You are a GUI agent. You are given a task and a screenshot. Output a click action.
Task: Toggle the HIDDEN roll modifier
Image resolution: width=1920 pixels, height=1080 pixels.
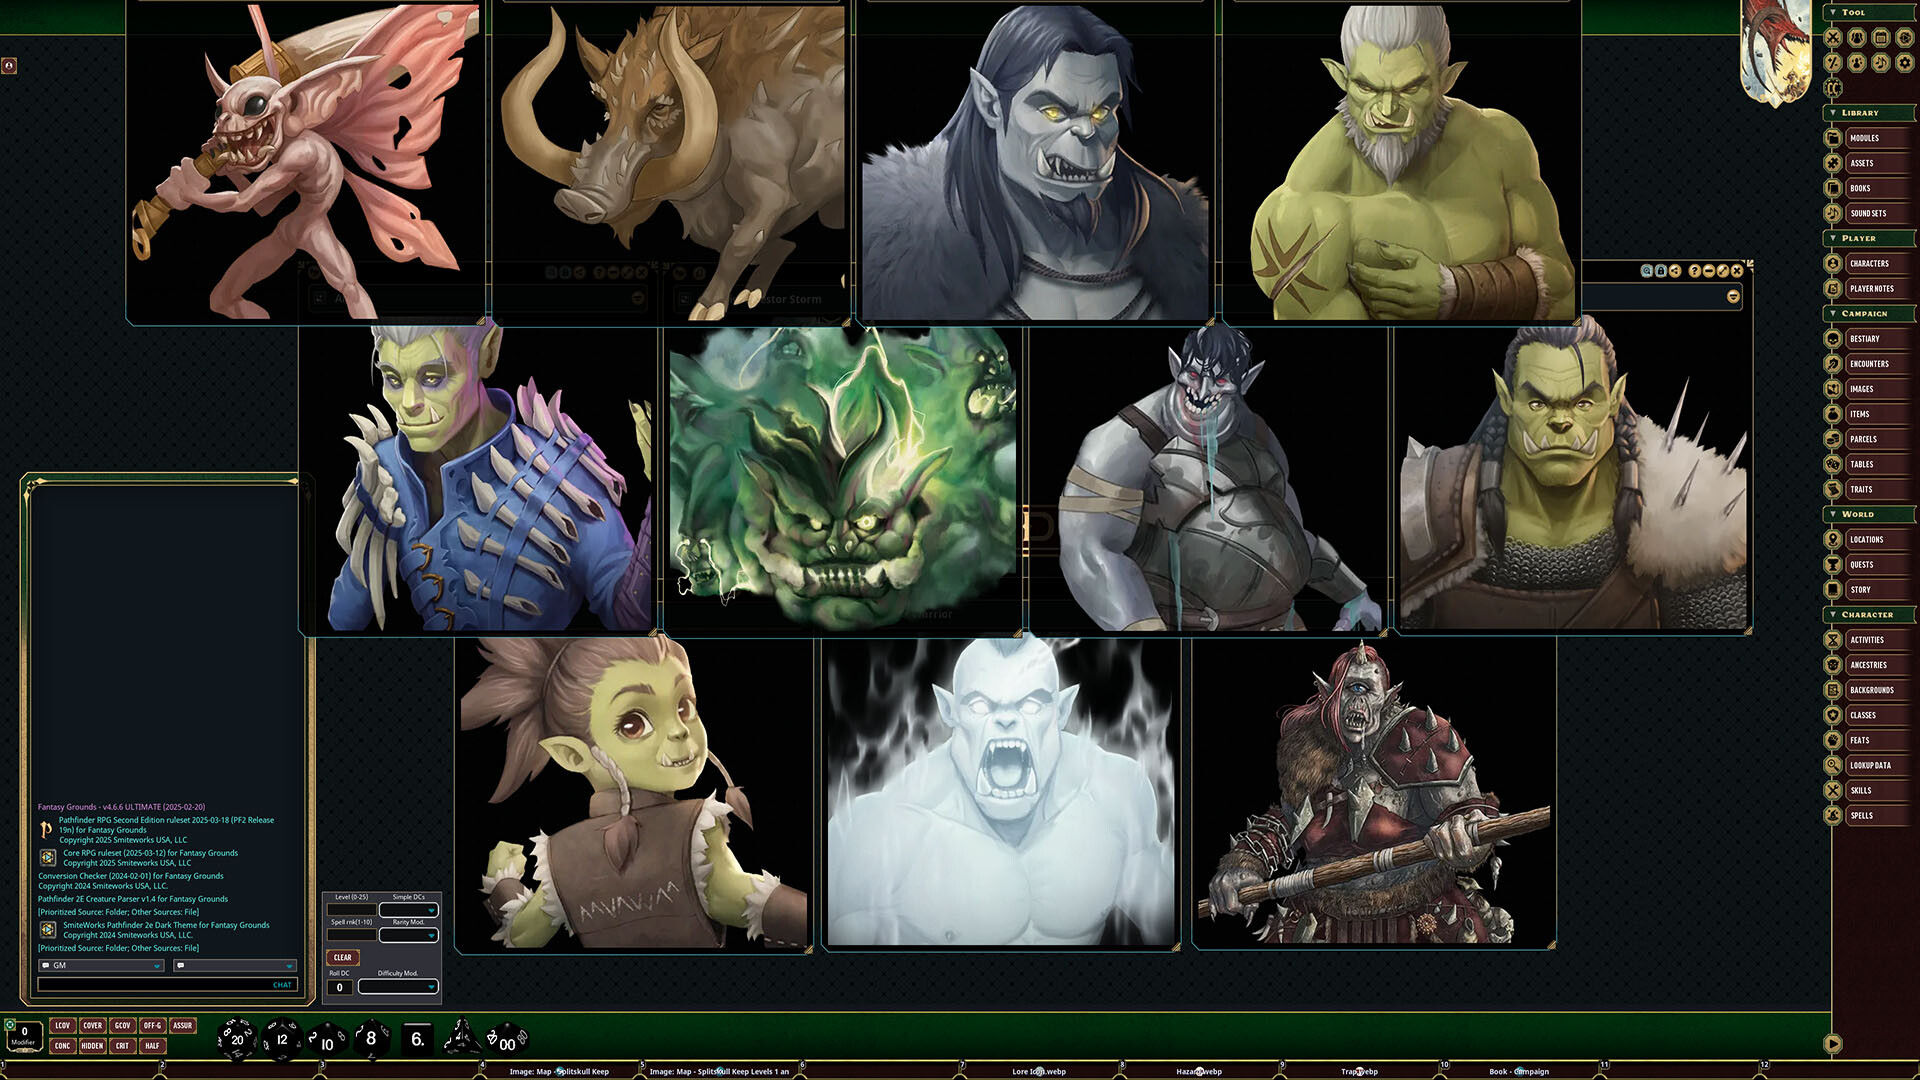pos(92,1045)
